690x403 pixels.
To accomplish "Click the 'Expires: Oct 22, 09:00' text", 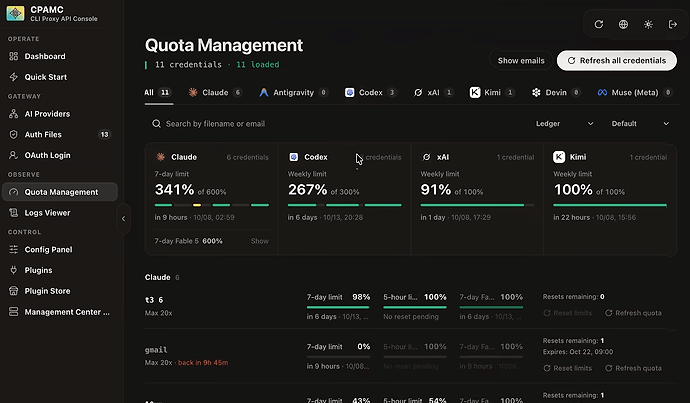I will (578, 352).
